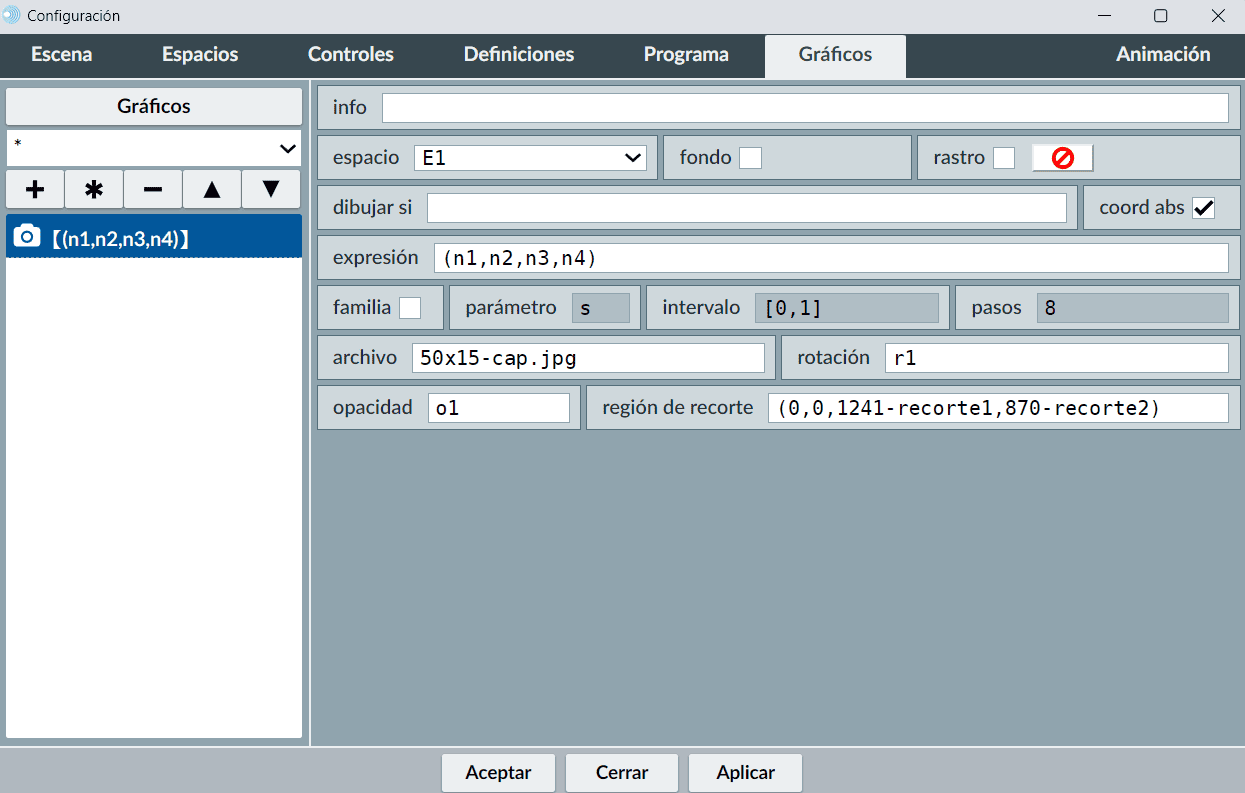The image size is (1245, 793).
Task: Switch to the Controles tab
Action: pos(350,55)
